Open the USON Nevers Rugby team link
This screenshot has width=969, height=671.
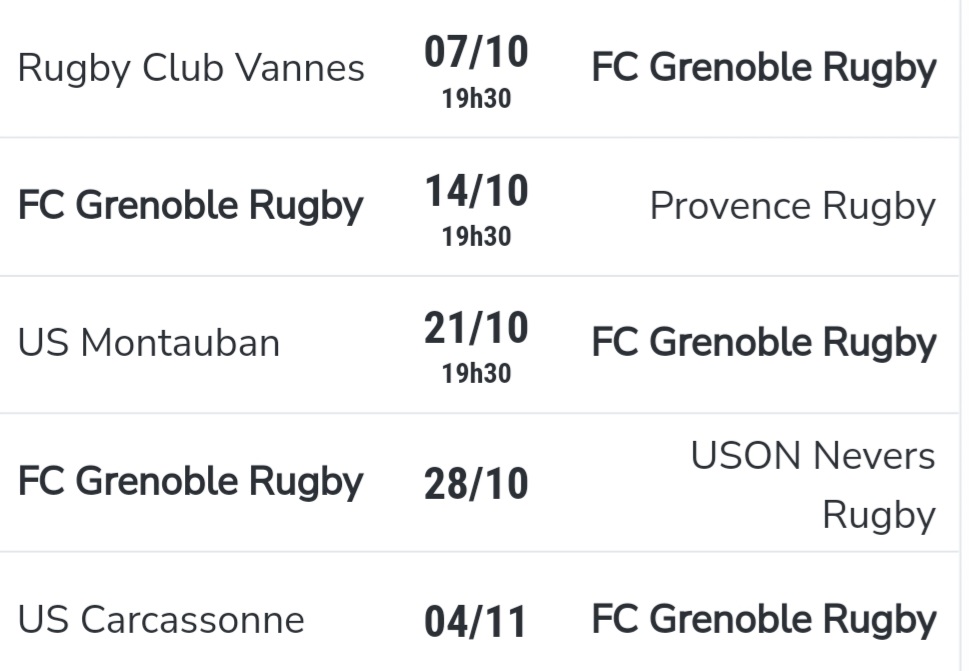click(x=813, y=485)
